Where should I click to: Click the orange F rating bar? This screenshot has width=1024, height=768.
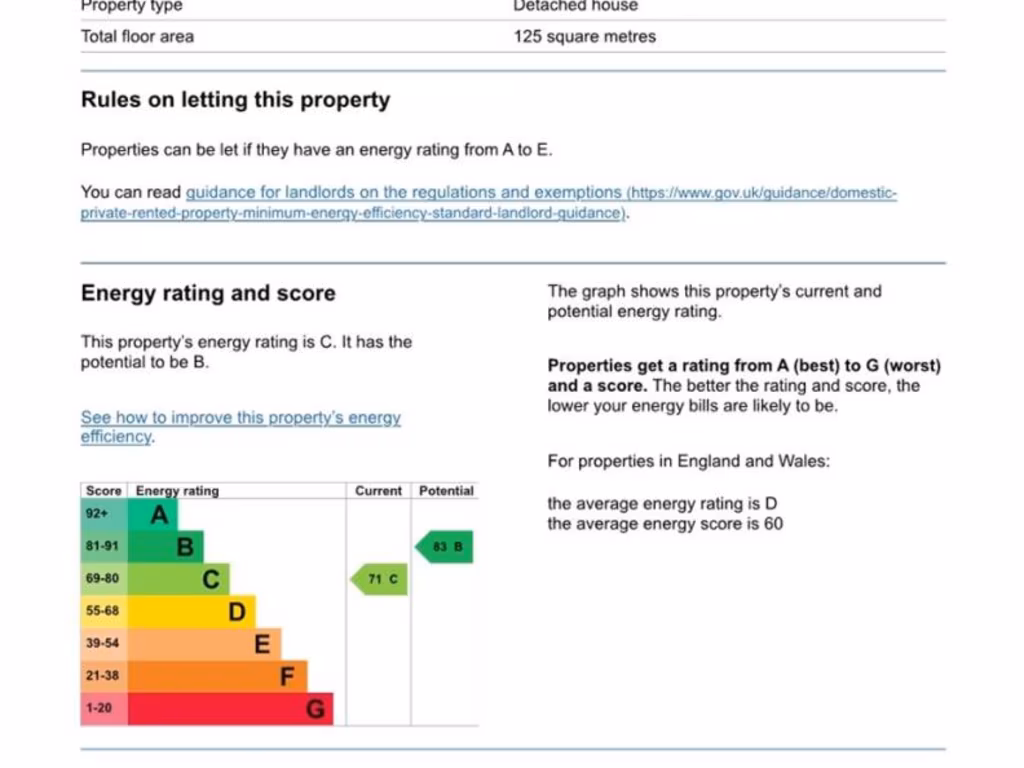pyautogui.click(x=218, y=676)
